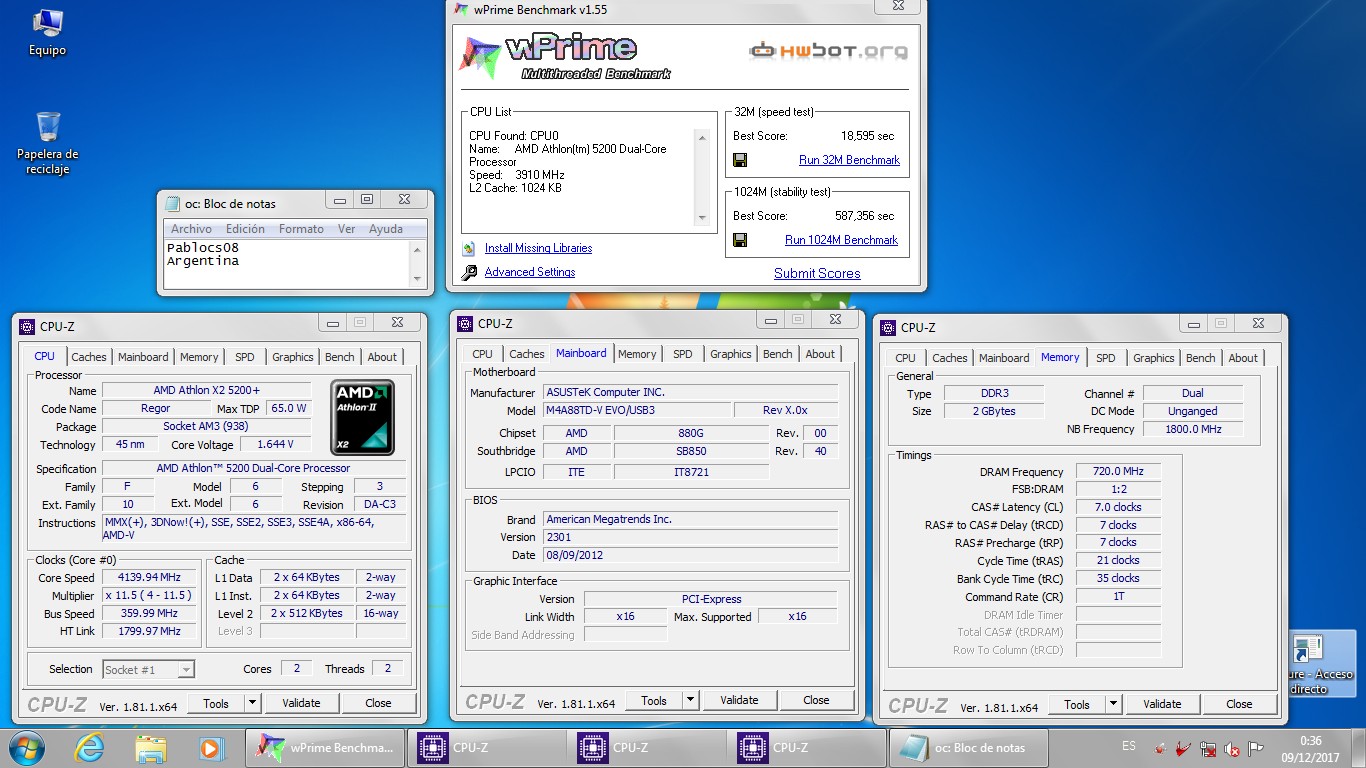1366x768 pixels.
Task: Open Tools dropdown arrow in Mainboard window
Action: [x=691, y=700]
